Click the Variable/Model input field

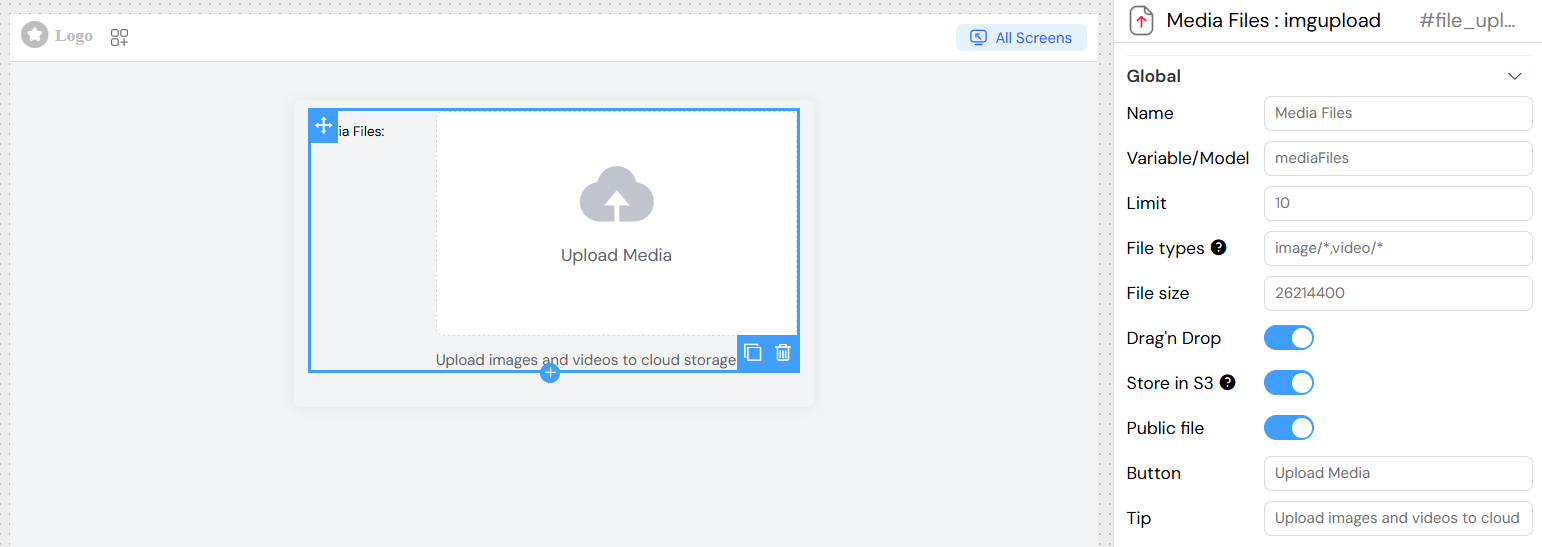pyautogui.click(x=1398, y=158)
